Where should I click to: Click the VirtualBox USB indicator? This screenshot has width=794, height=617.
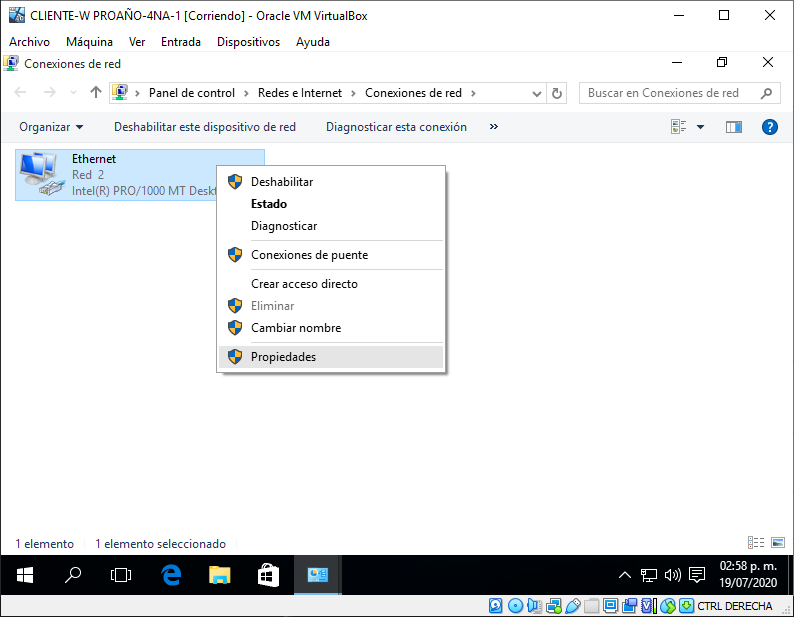pyautogui.click(x=573, y=605)
